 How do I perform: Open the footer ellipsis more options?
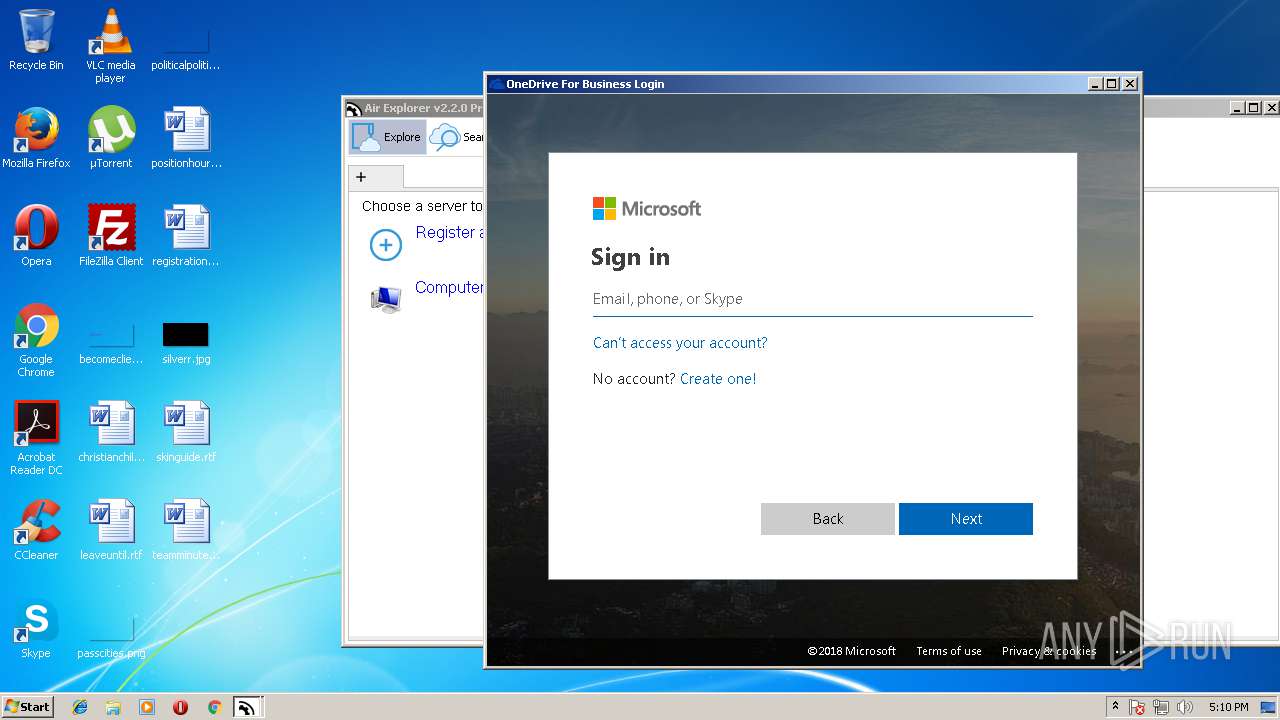pos(1124,651)
